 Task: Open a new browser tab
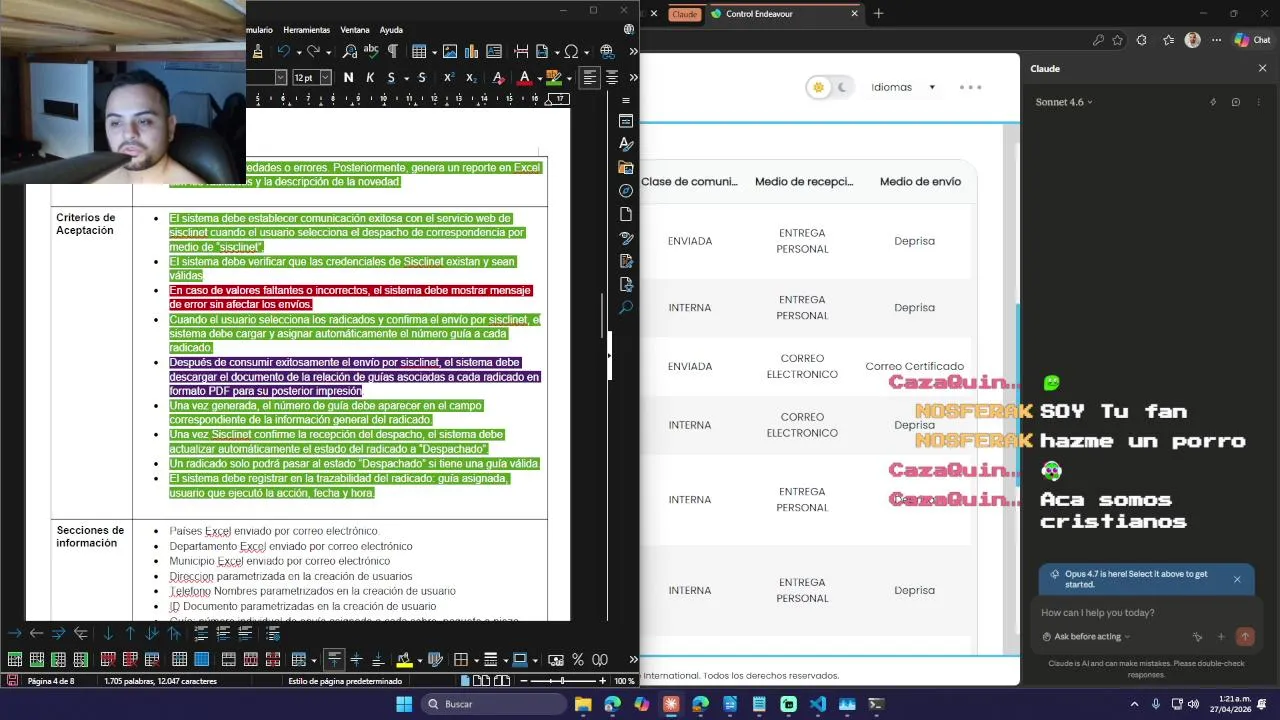pyautogui.click(x=879, y=14)
